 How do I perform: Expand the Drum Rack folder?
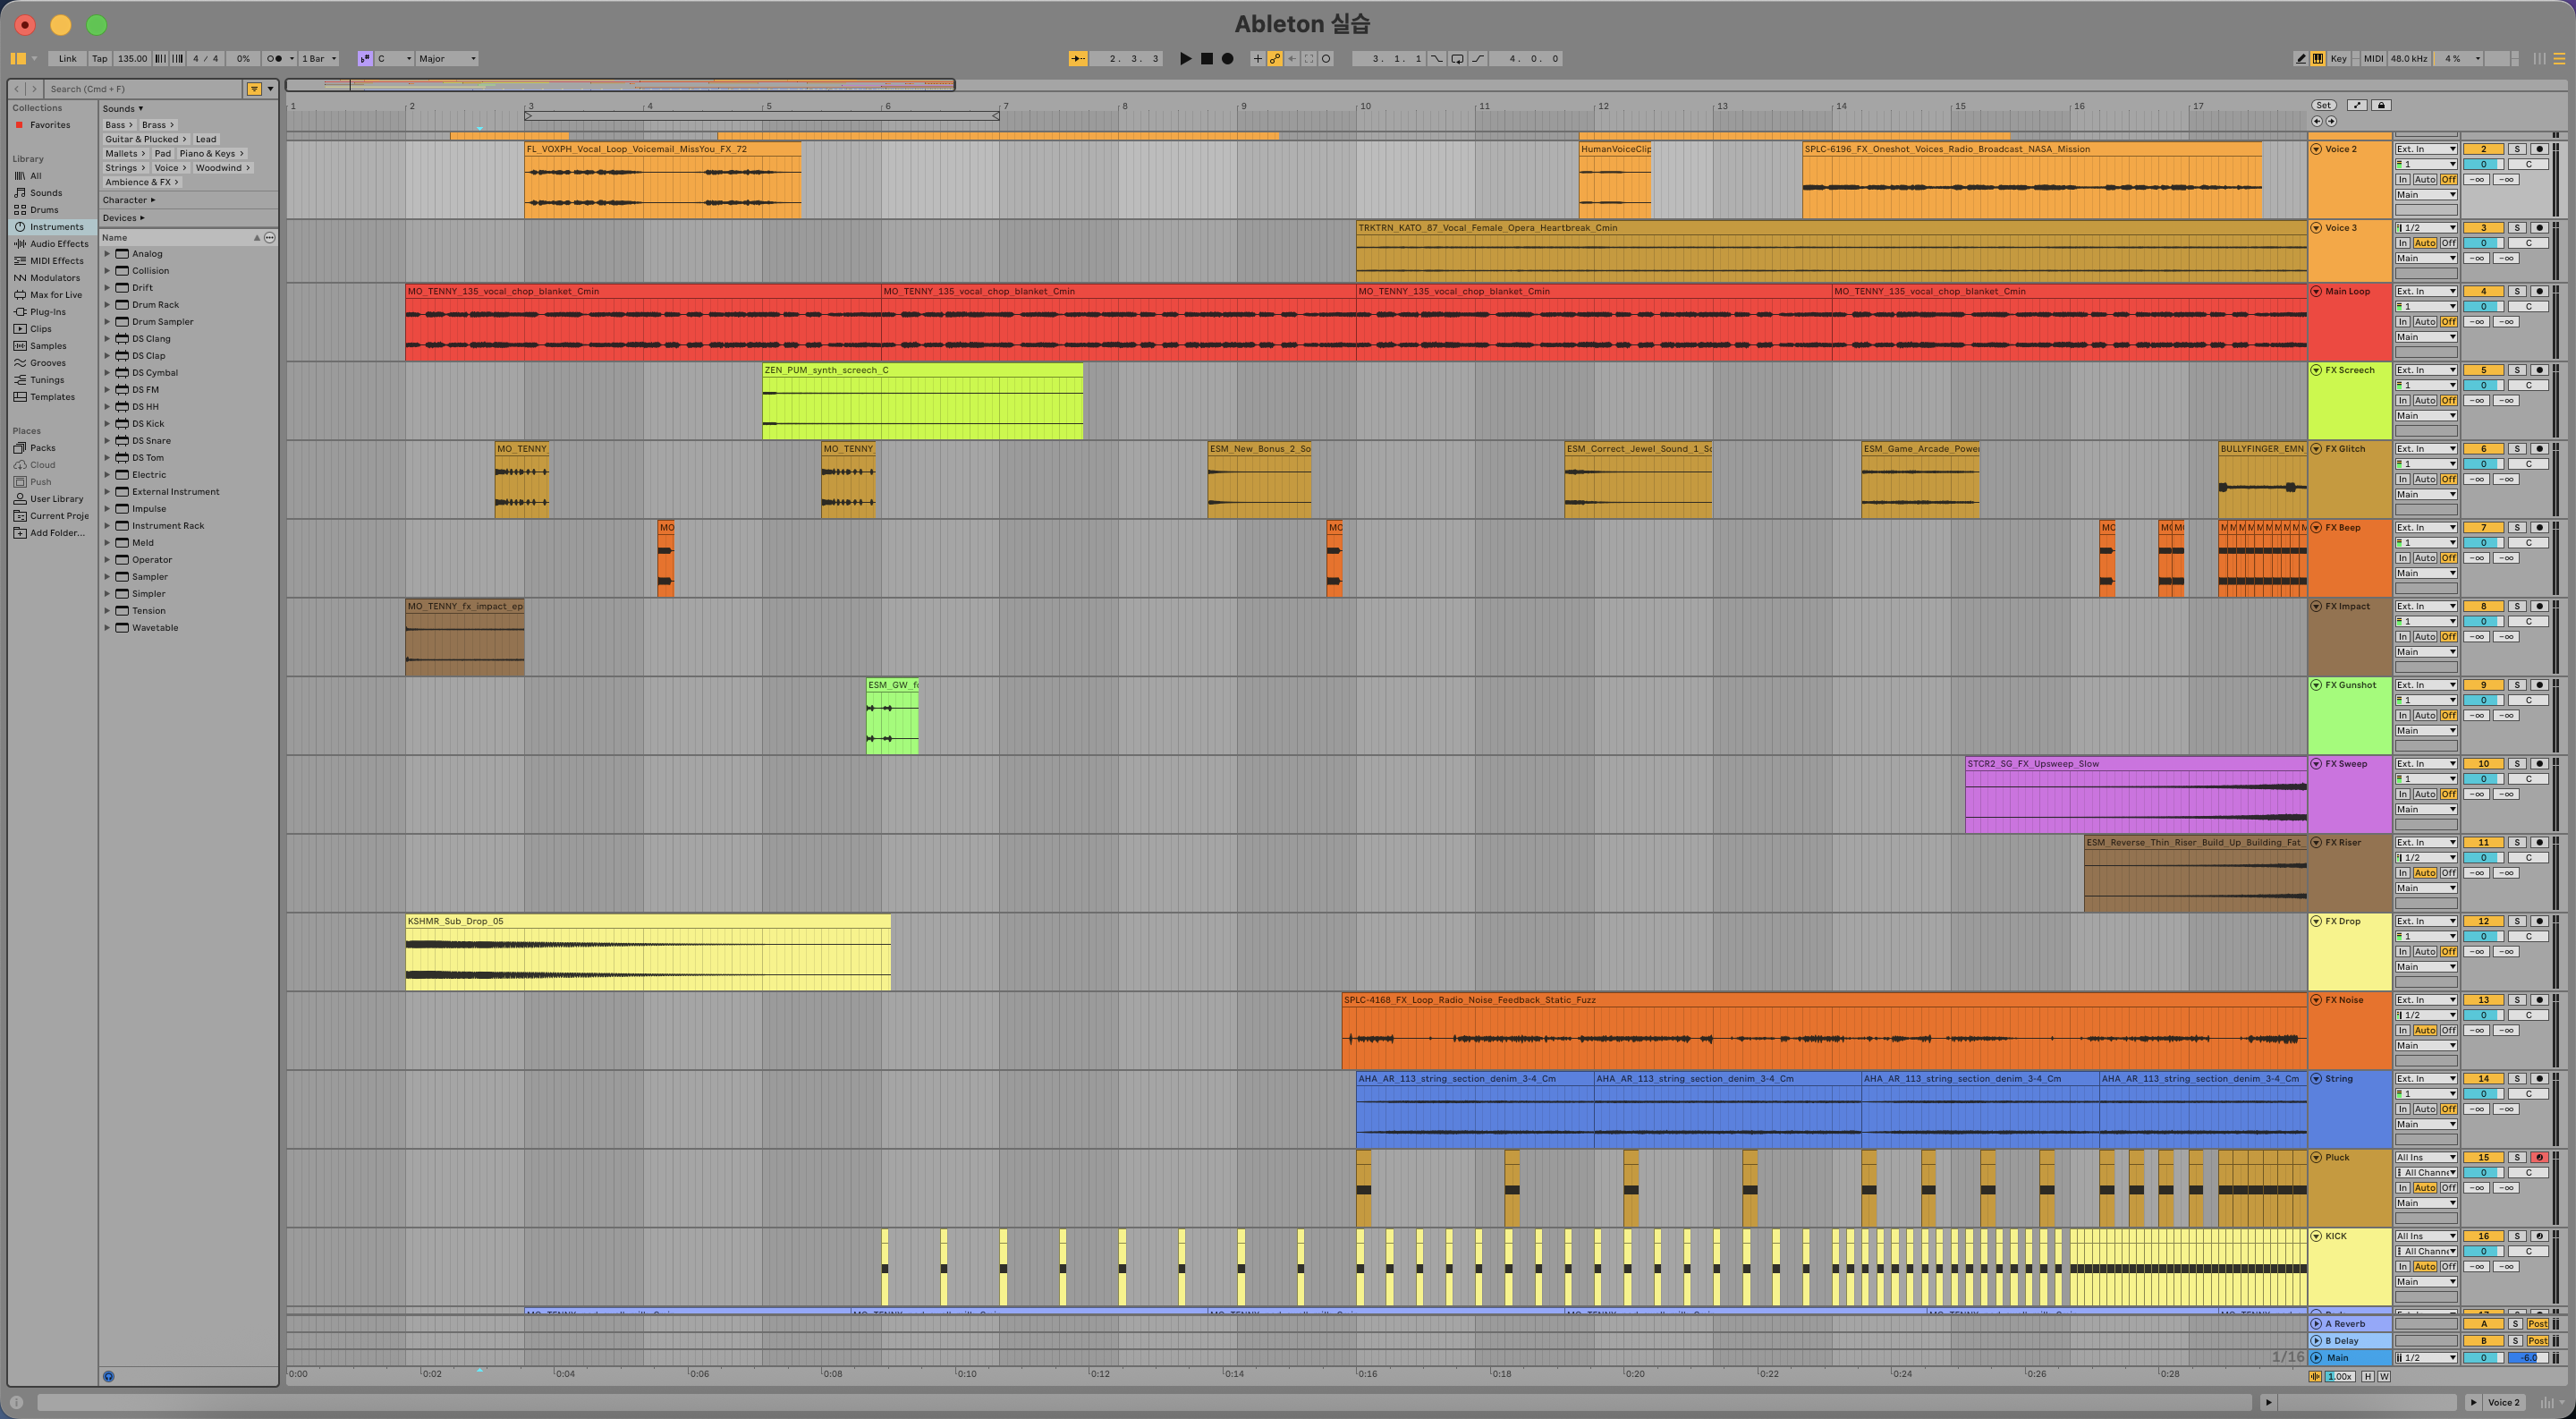click(107, 305)
